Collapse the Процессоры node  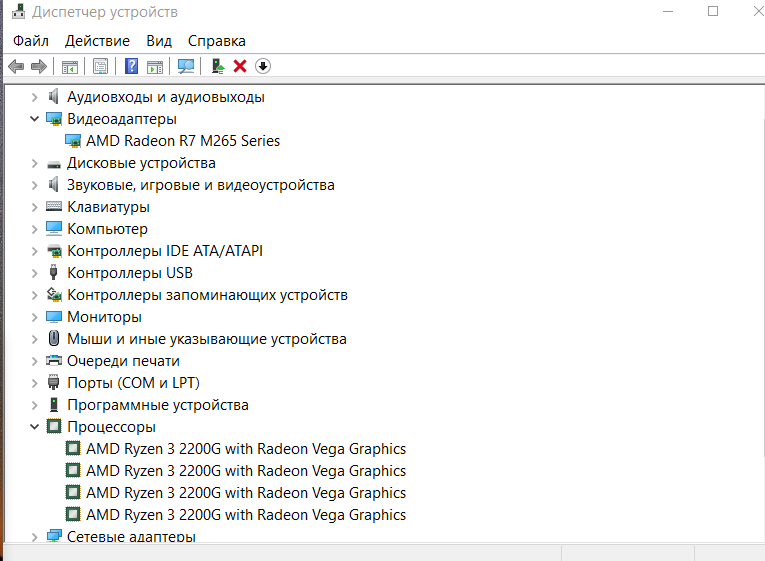[34, 427]
